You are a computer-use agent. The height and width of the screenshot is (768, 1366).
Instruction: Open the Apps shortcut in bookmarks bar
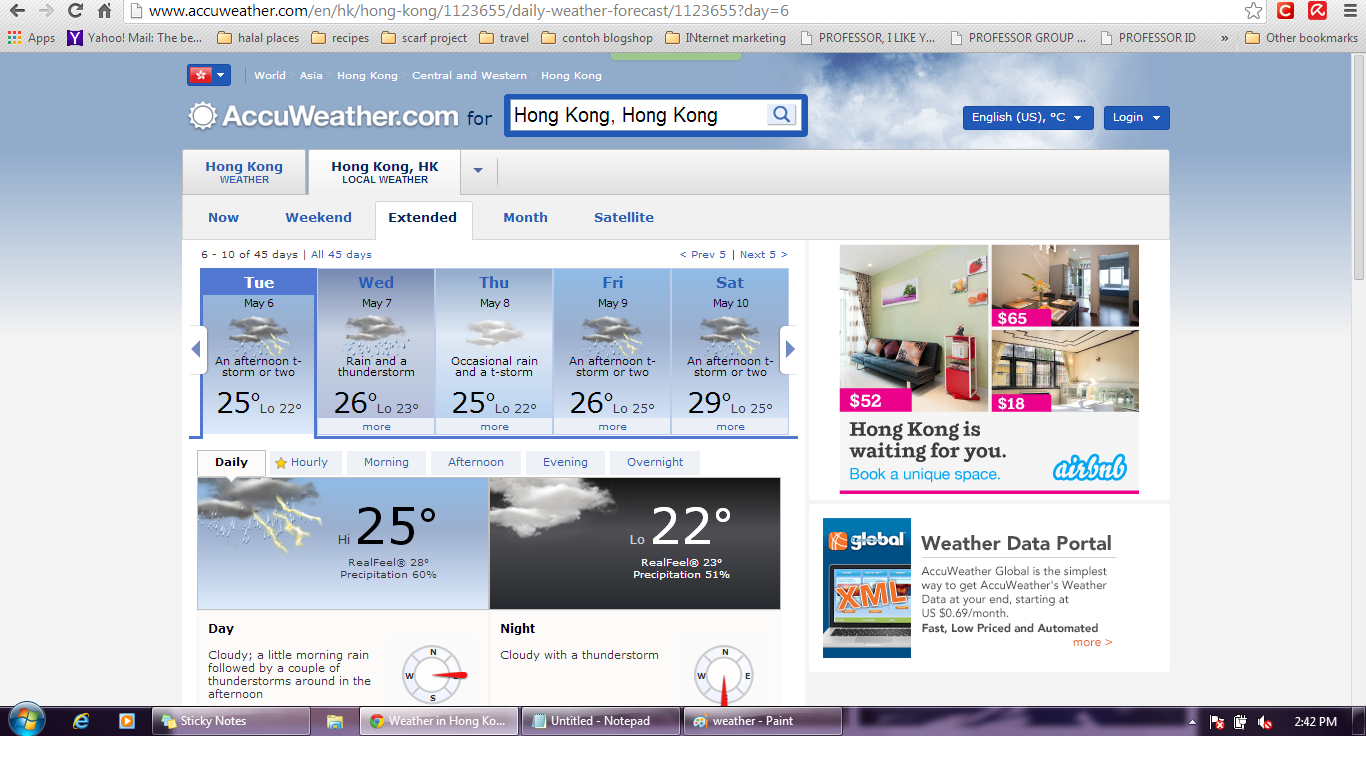click(x=32, y=38)
